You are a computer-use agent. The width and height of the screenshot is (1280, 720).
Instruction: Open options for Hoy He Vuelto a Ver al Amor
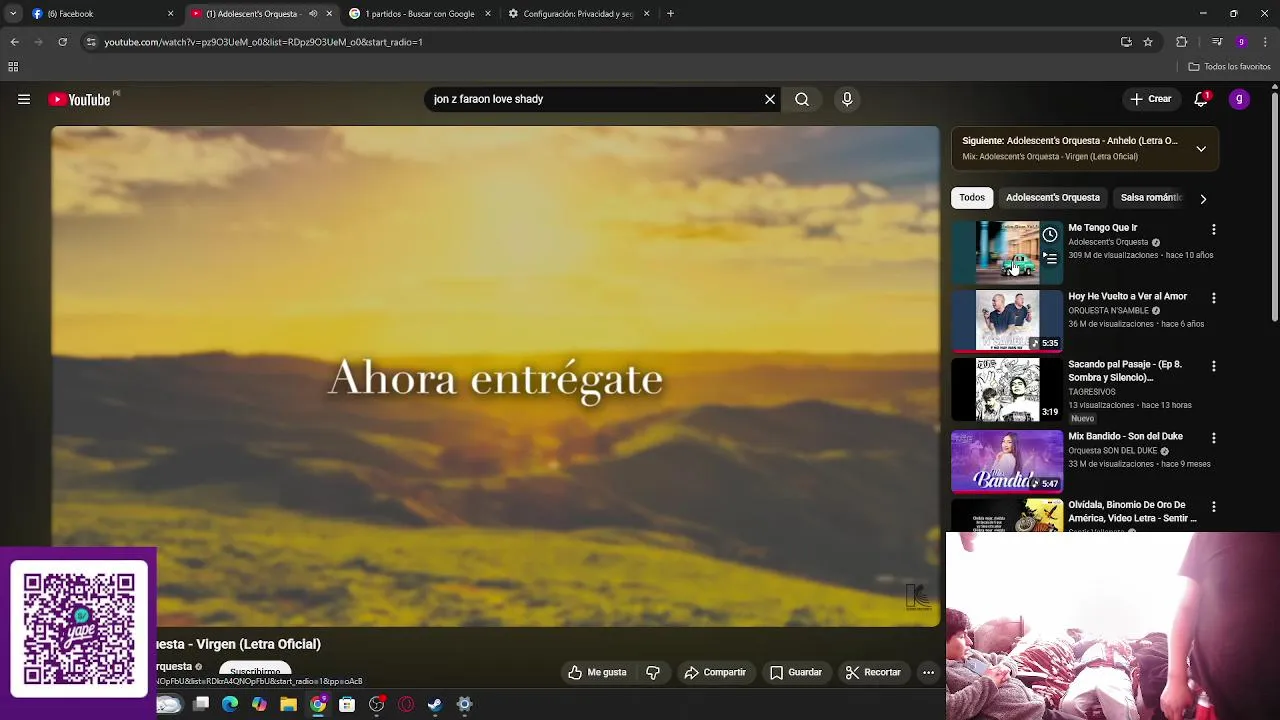[1214, 299]
